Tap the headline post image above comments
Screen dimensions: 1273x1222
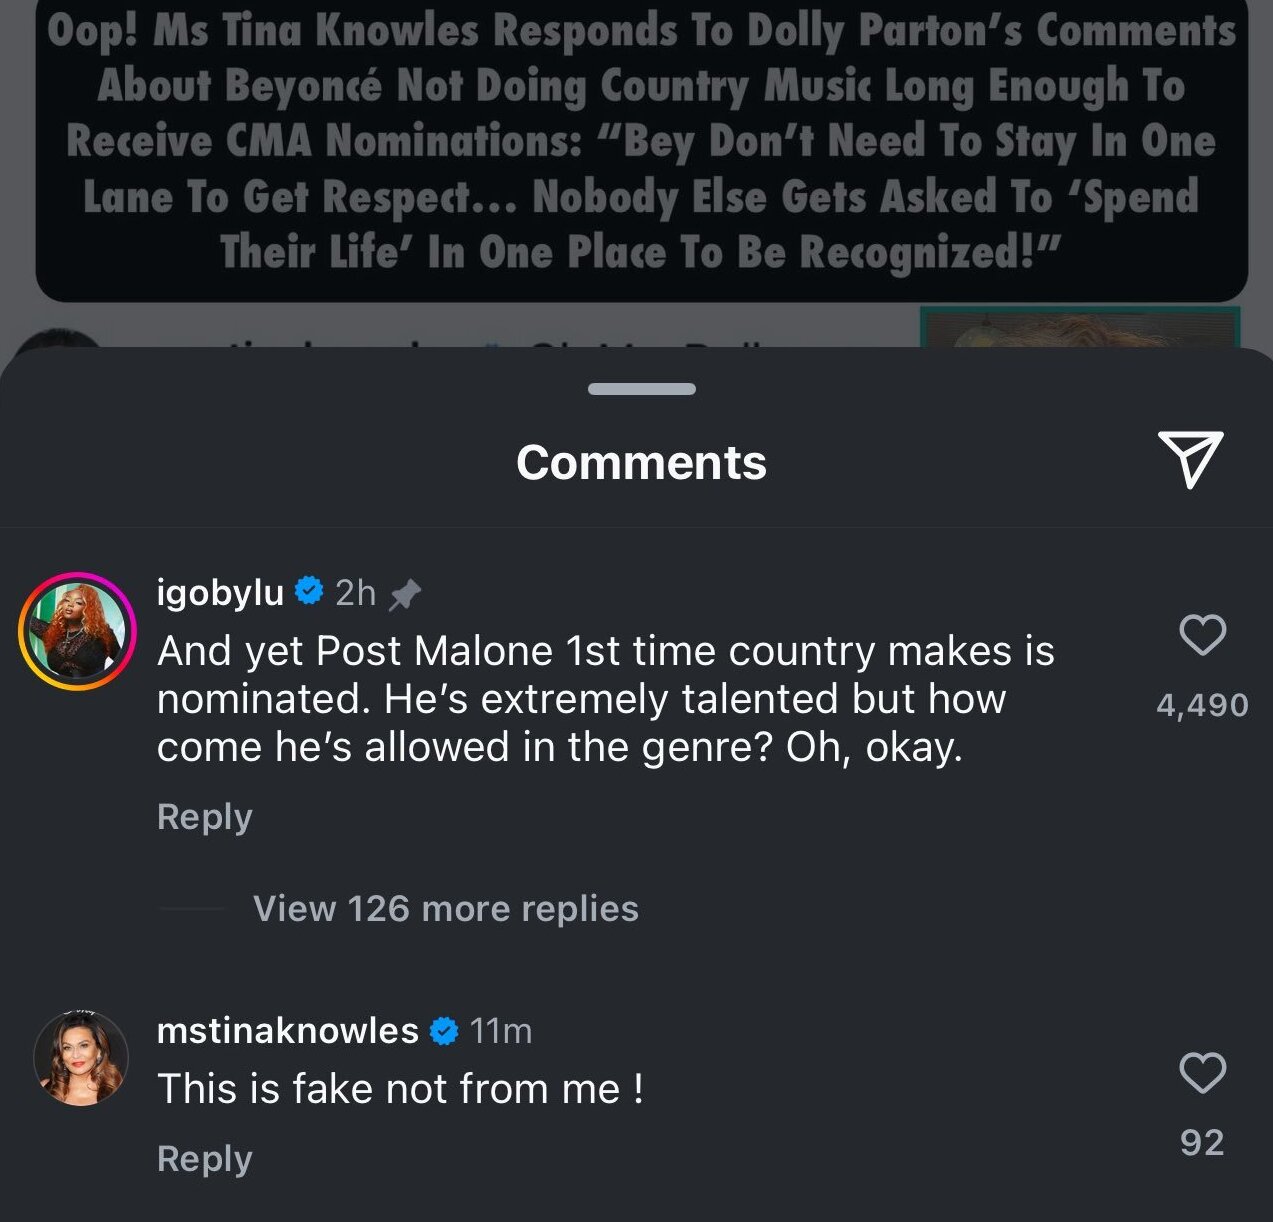642,148
